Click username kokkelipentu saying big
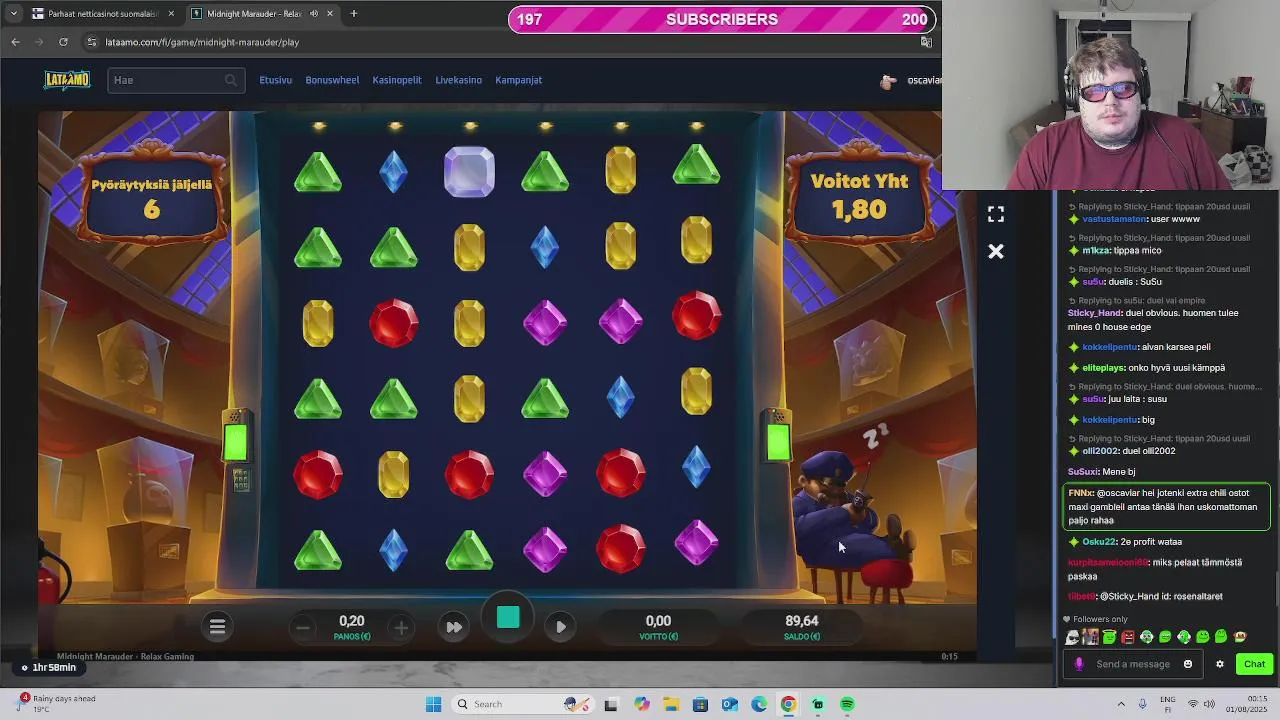Screen dimensions: 1280x720 point(1109,420)
